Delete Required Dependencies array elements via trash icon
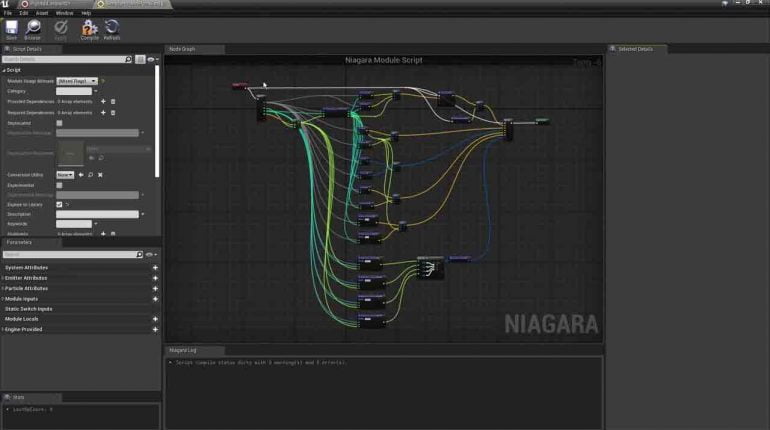Viewport: 770px width, 430px height. tap(113, 113)
